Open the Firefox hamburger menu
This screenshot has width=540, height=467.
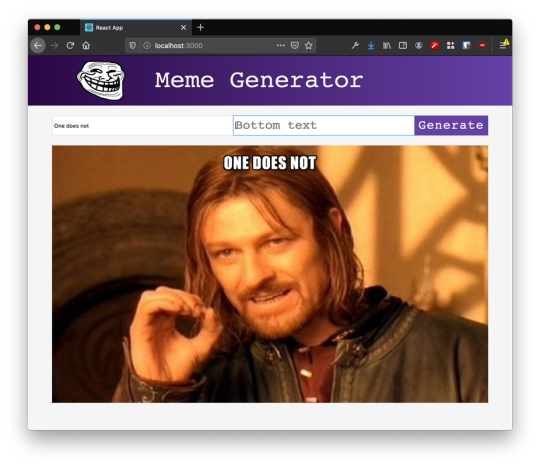click(503, 45)
